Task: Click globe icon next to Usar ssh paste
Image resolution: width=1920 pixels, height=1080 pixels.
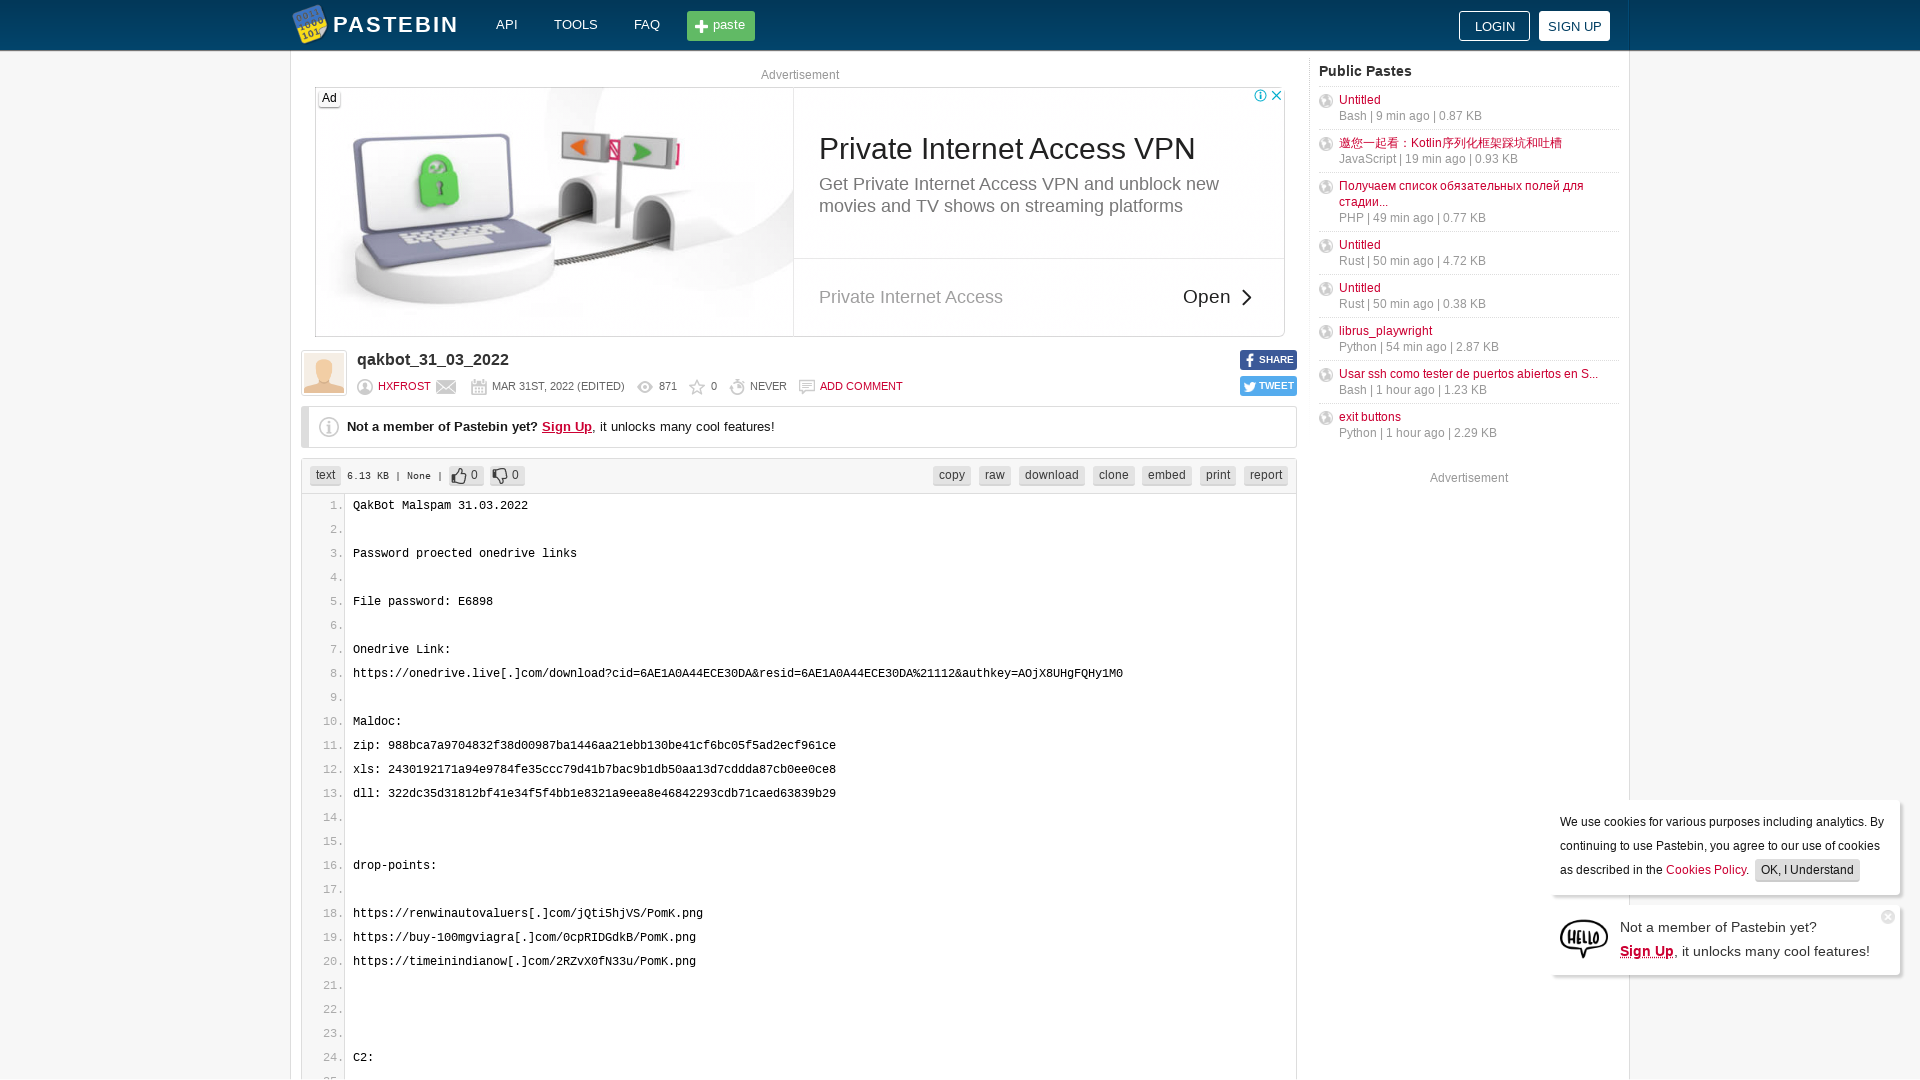Action: [x=1326, y=375]
